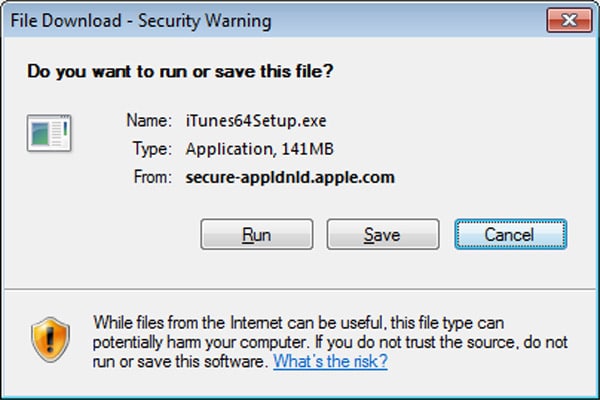600x400 pixels.
Task: Cancel the file download
Action: pos(511,235)
